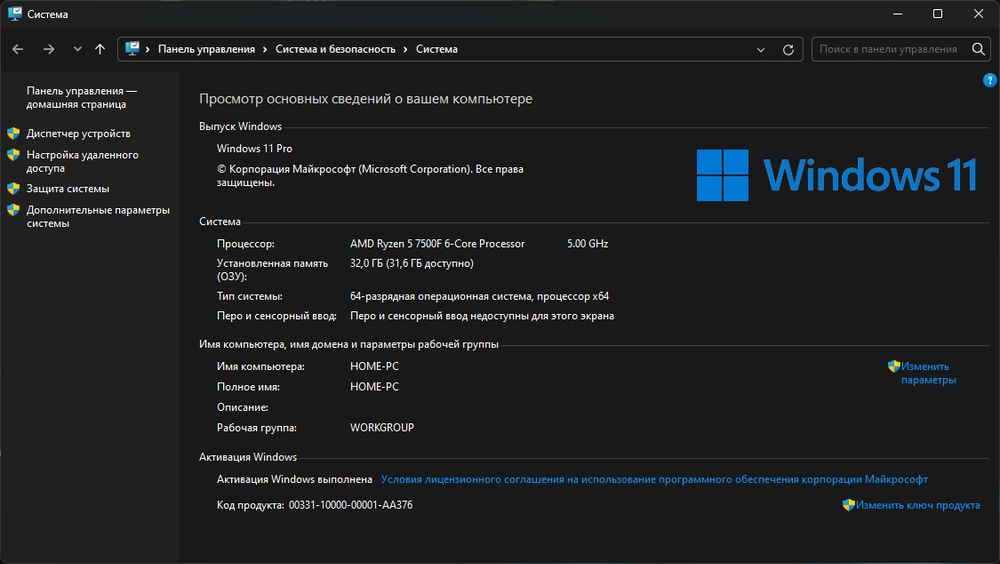The height and width of the screenshot is (564, 1000).
Task: Open Система и безопасность breadcrumb
Action: (x=335, y=49)
